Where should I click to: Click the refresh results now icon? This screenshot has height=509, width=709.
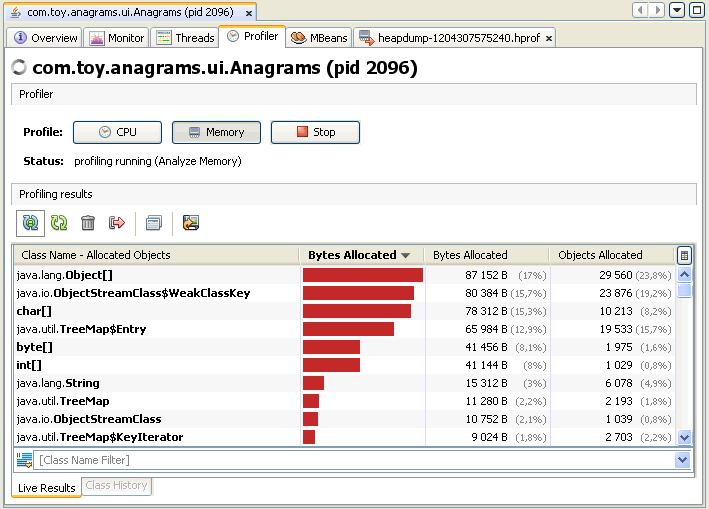(x=59, y=223)
